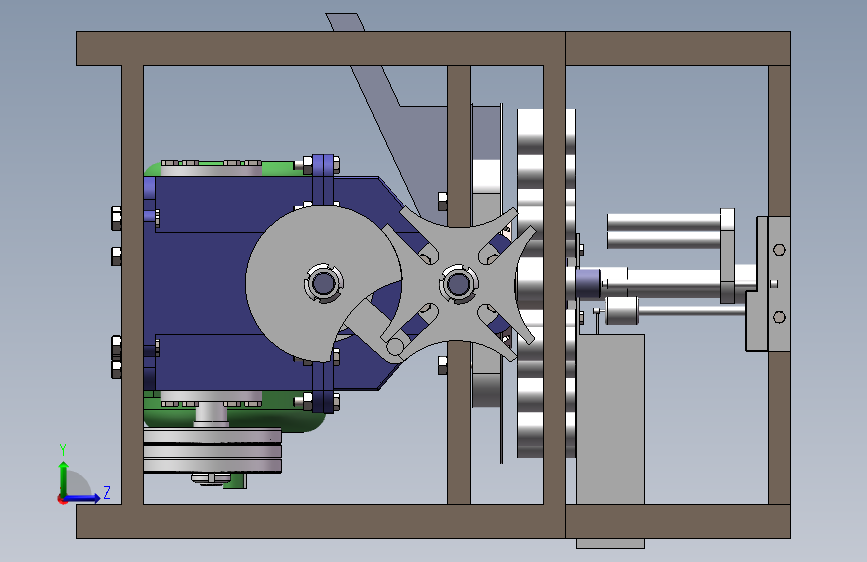
Task: Select the slotted nut at drive disc center
Action: point(323,284)
